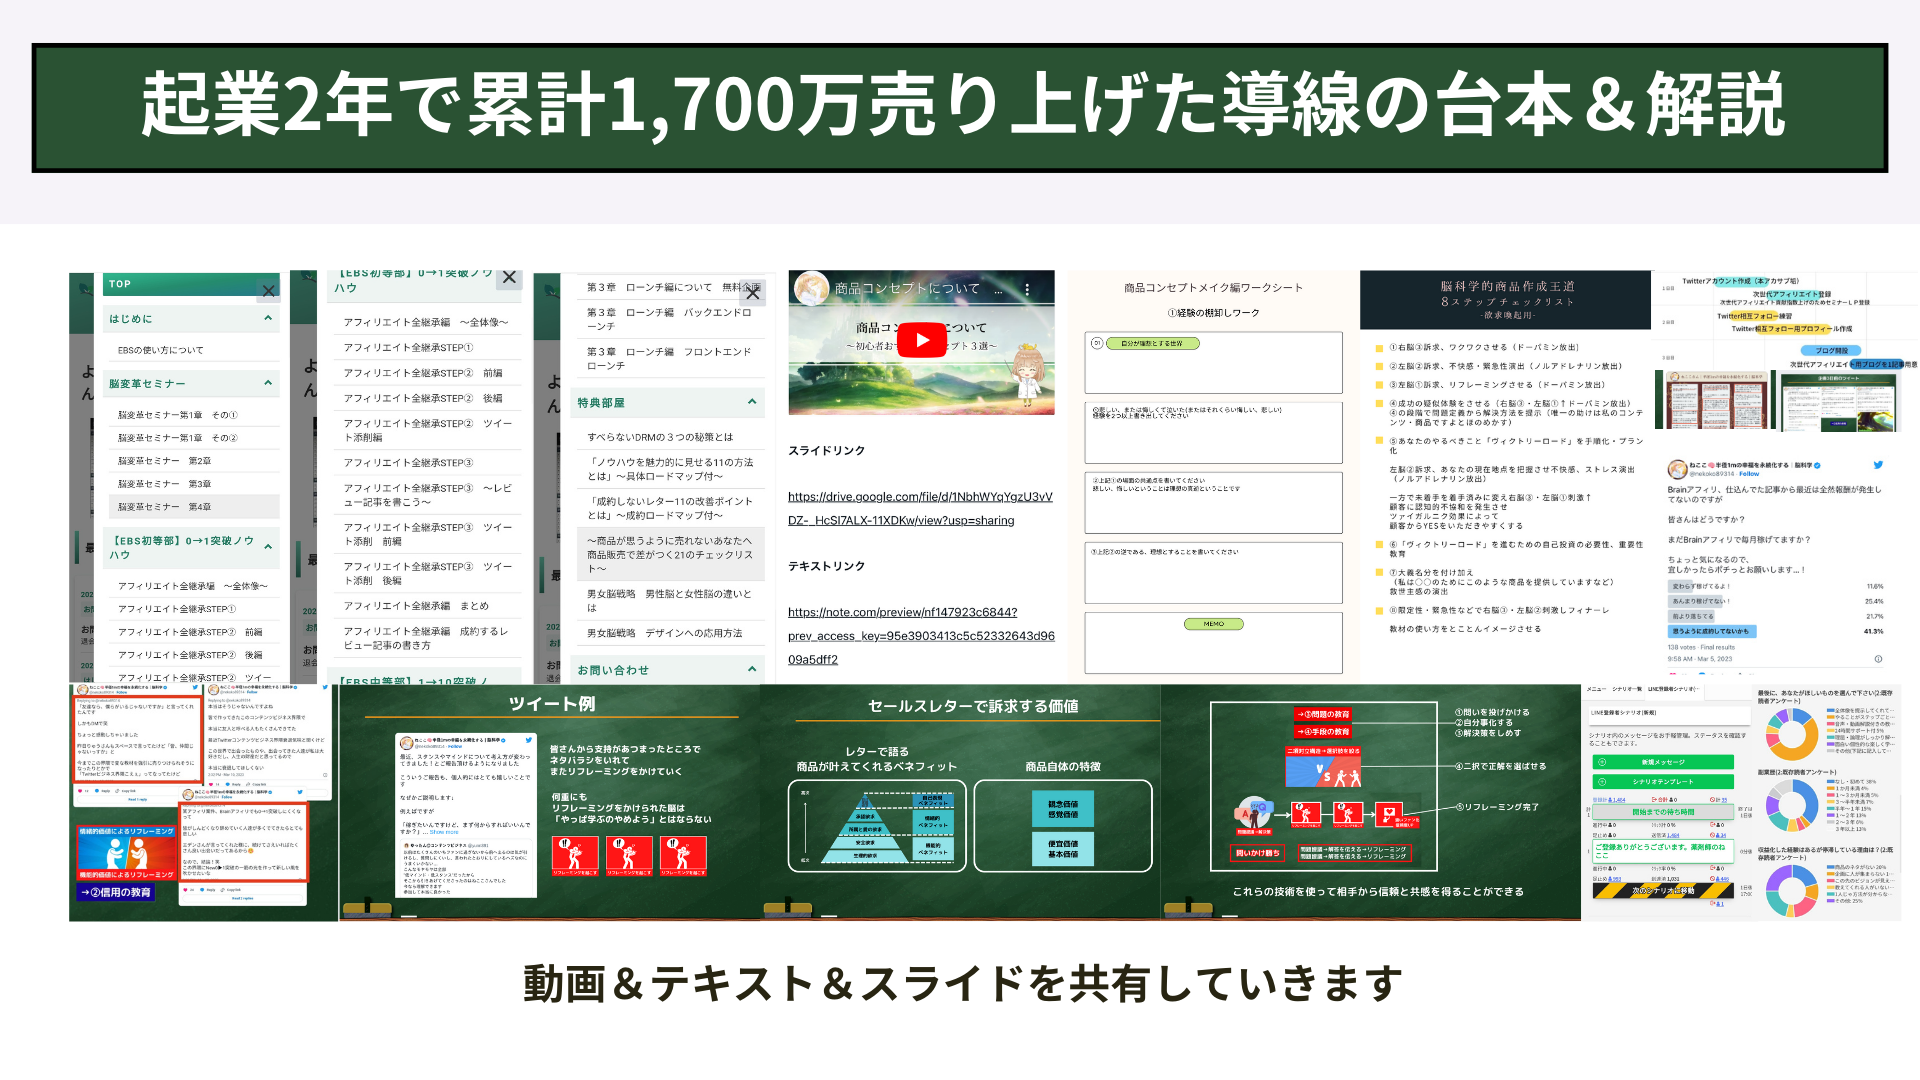Open 男女脳戦略 男性脳と女性脳の違いとは
This screenshot has width=1920, height=1080.
pos(669,600)
